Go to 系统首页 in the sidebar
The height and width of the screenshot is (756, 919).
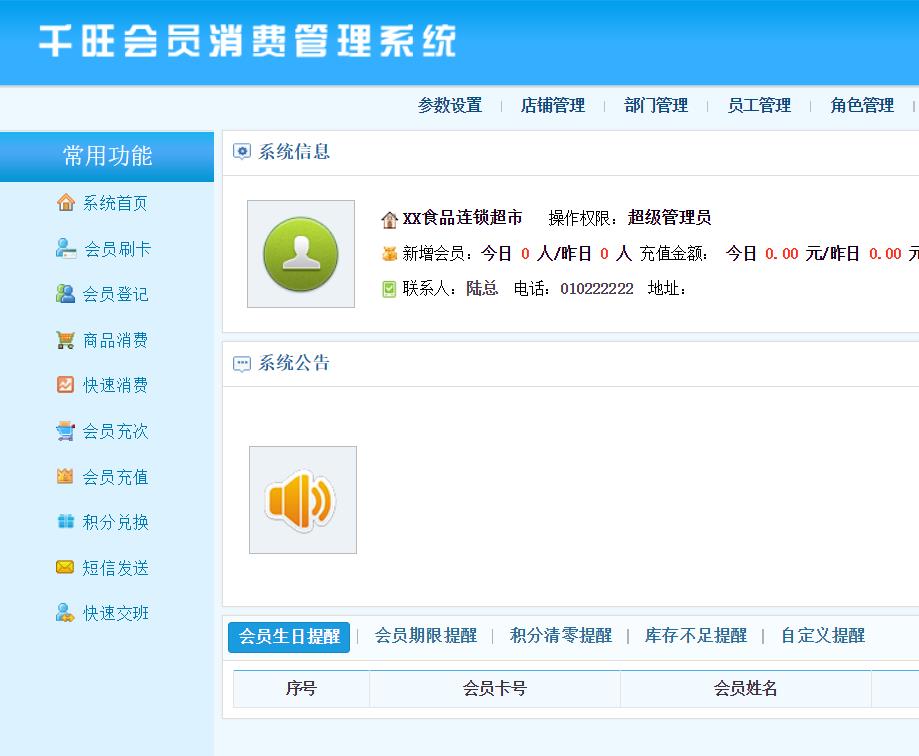(x=115, y=203)
